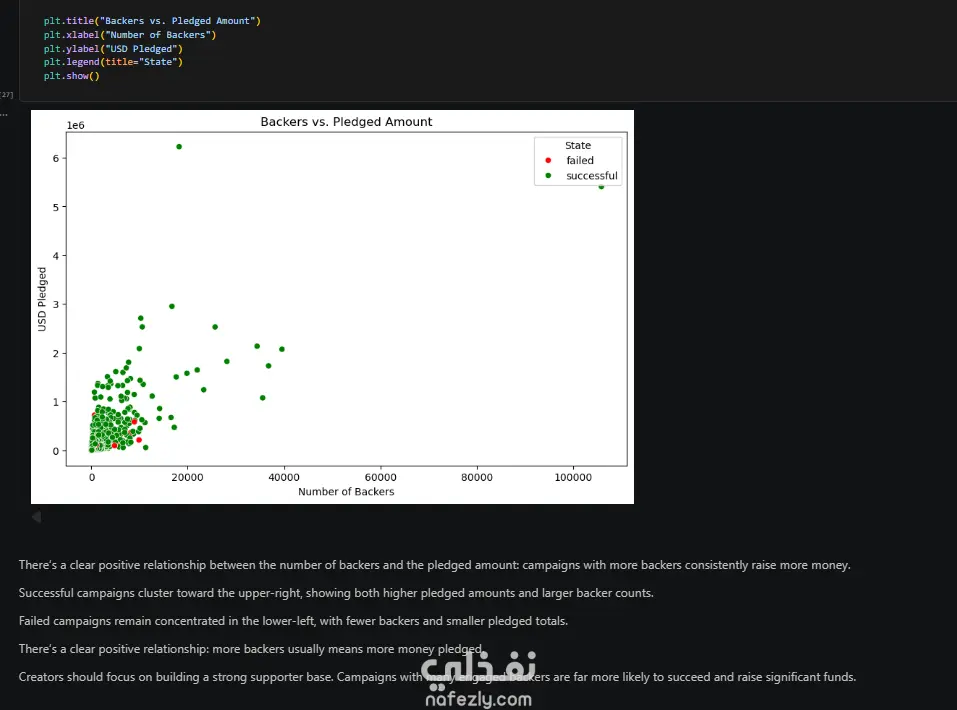Click the plt.show() code line

point(71,76)
